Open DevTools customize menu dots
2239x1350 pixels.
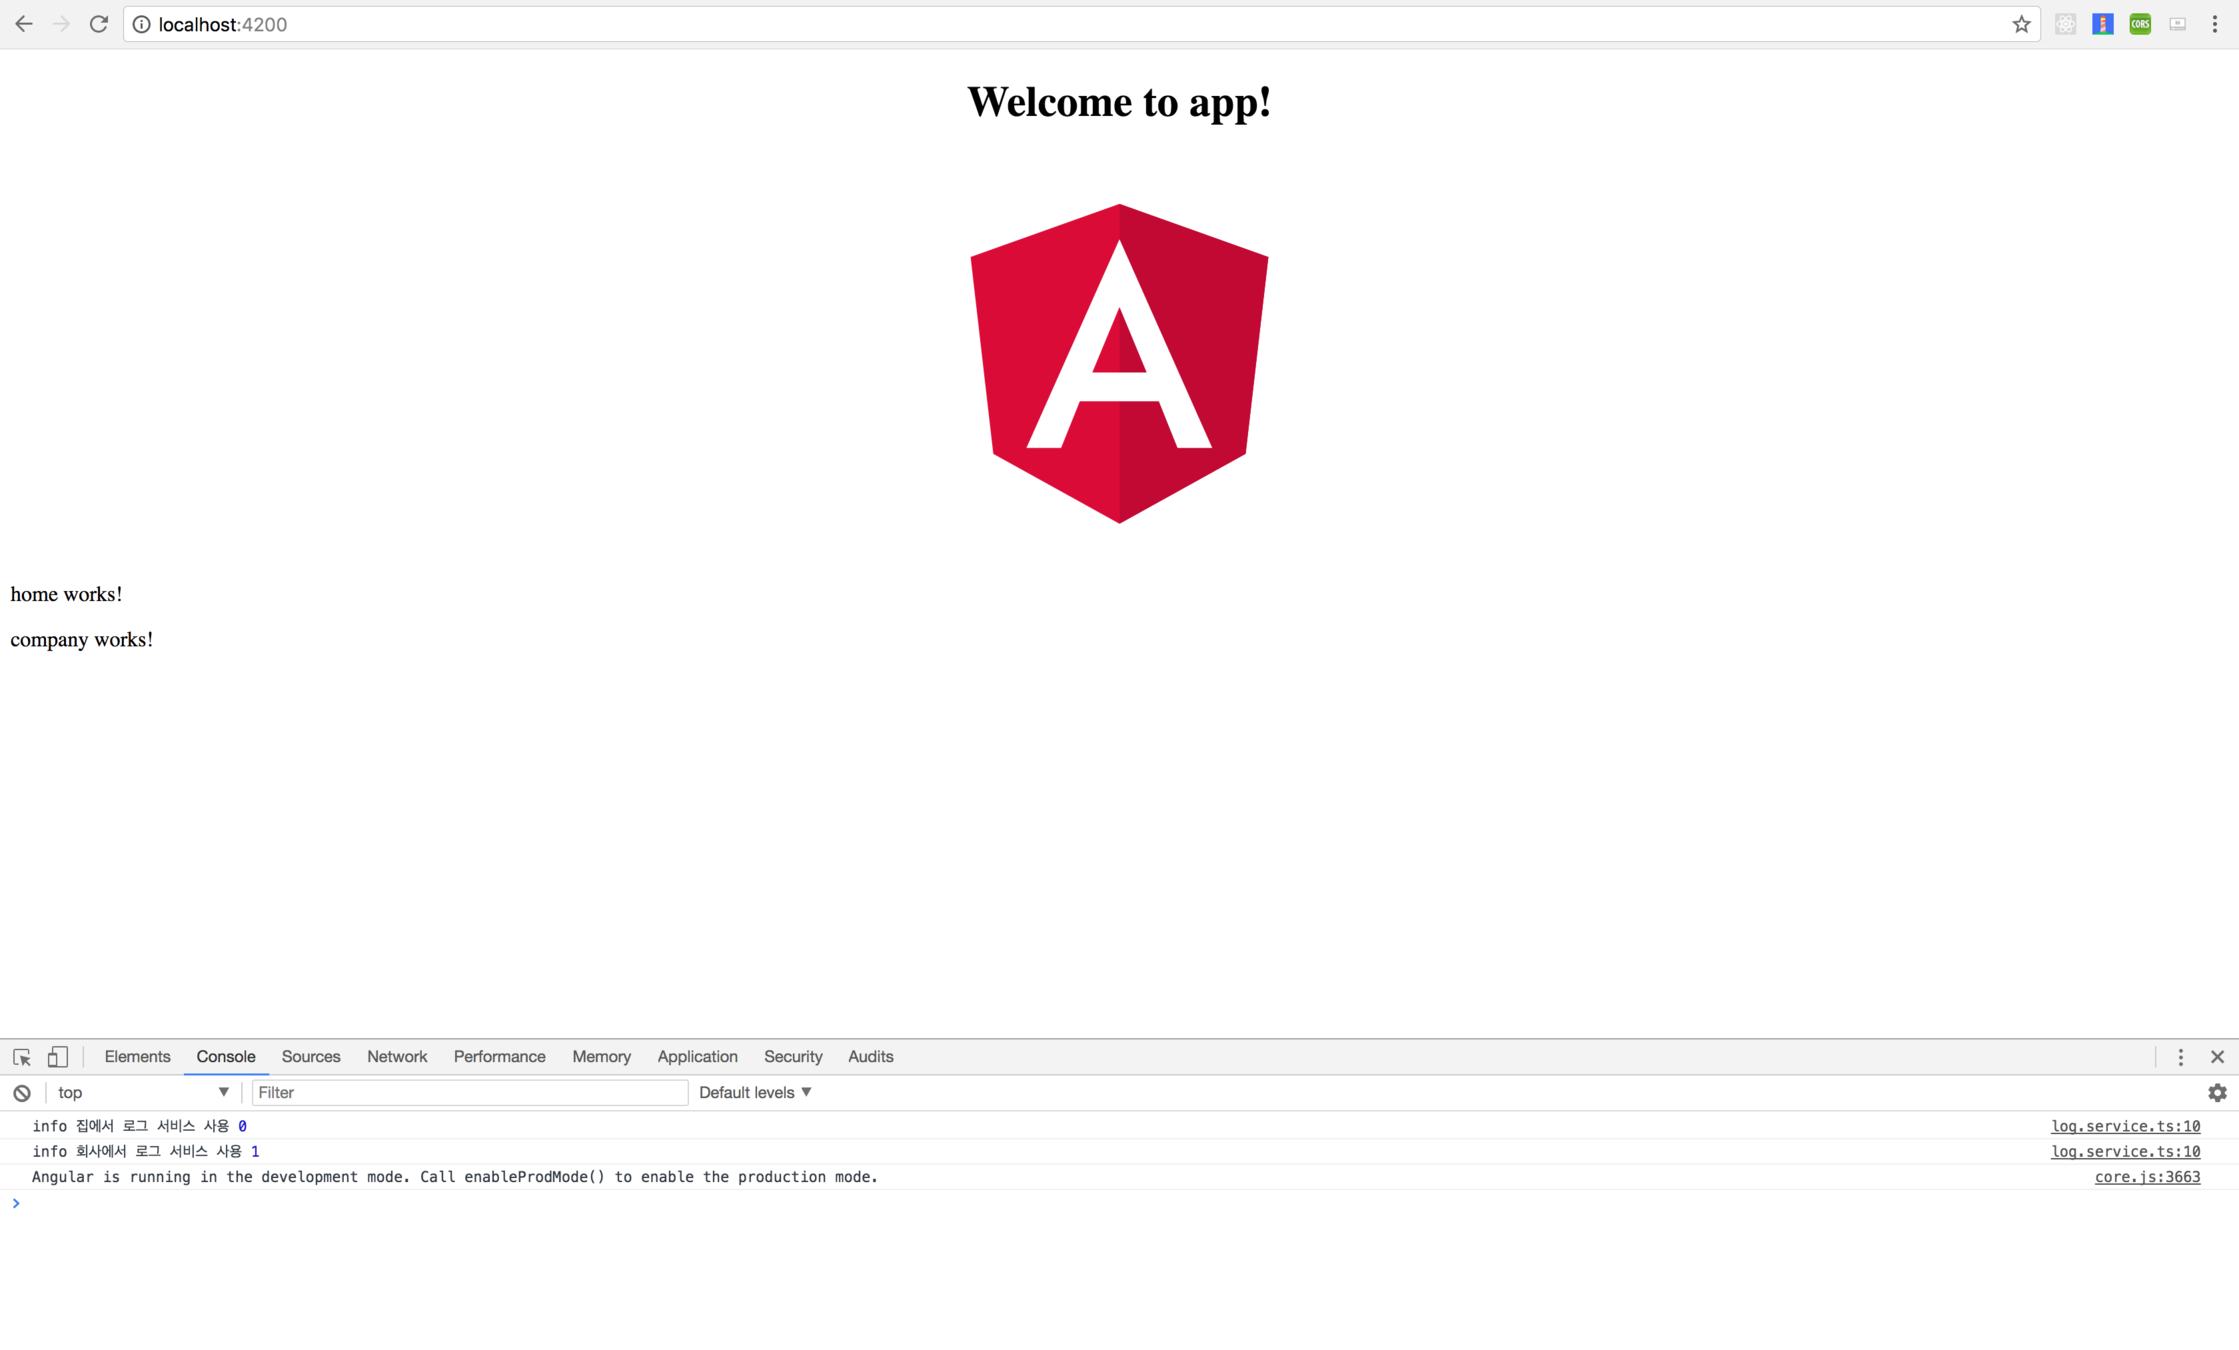(x=2181, y=1057)
